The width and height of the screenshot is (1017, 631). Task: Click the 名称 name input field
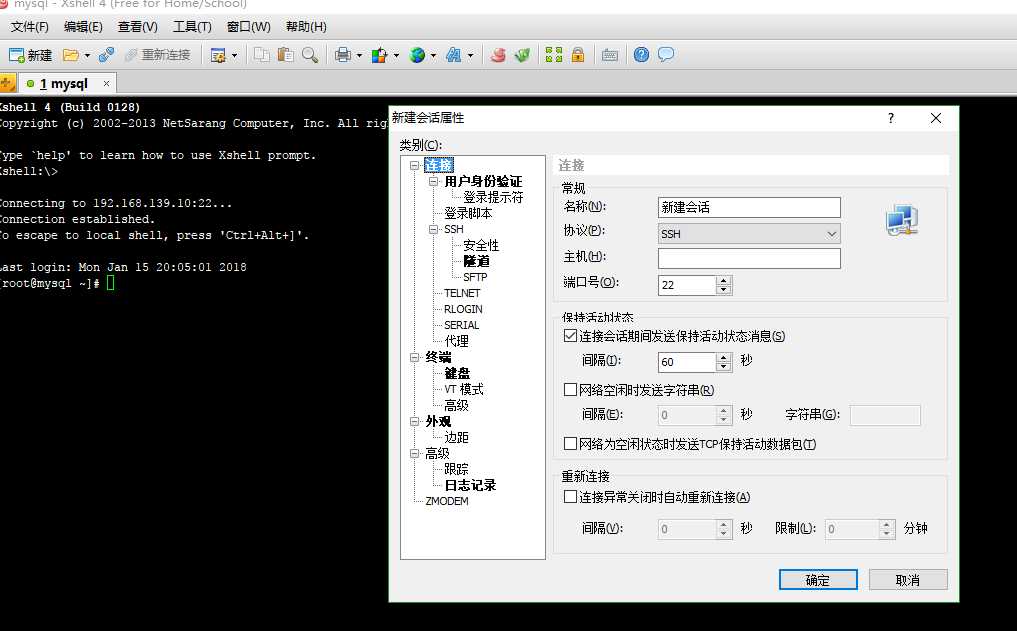749,208
